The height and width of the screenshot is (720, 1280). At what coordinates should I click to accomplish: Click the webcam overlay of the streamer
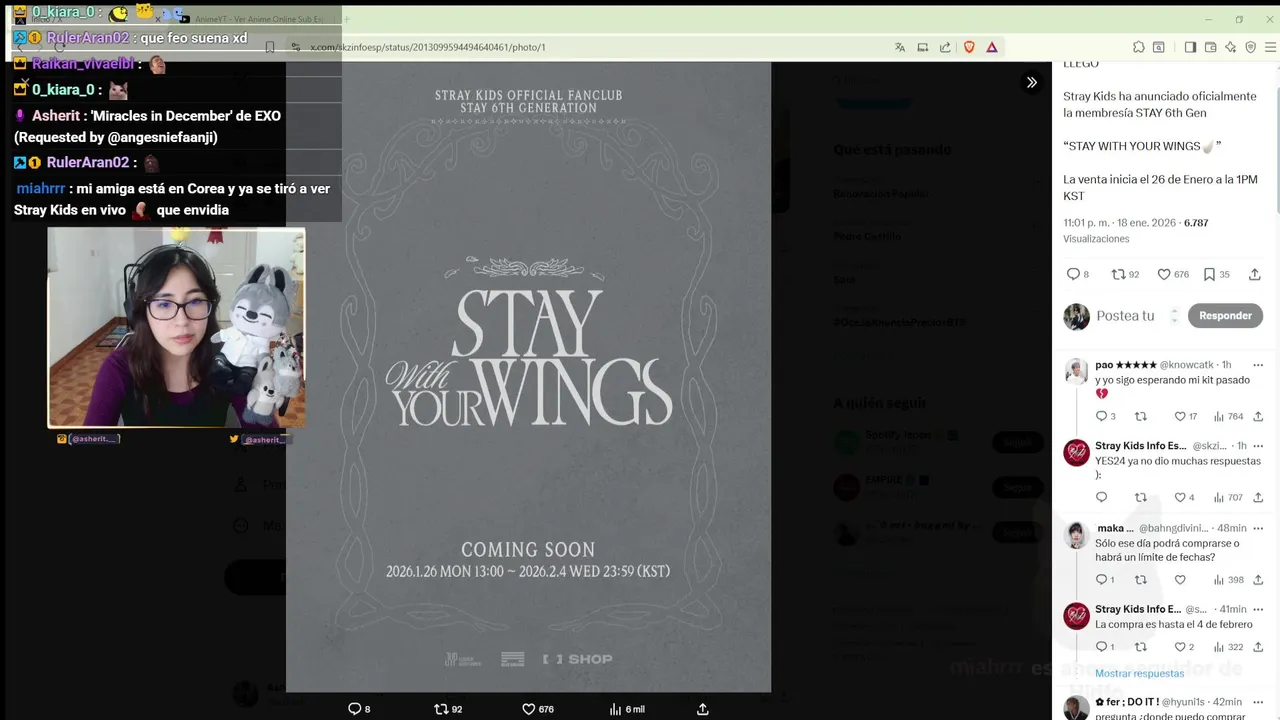click(176, 328)
